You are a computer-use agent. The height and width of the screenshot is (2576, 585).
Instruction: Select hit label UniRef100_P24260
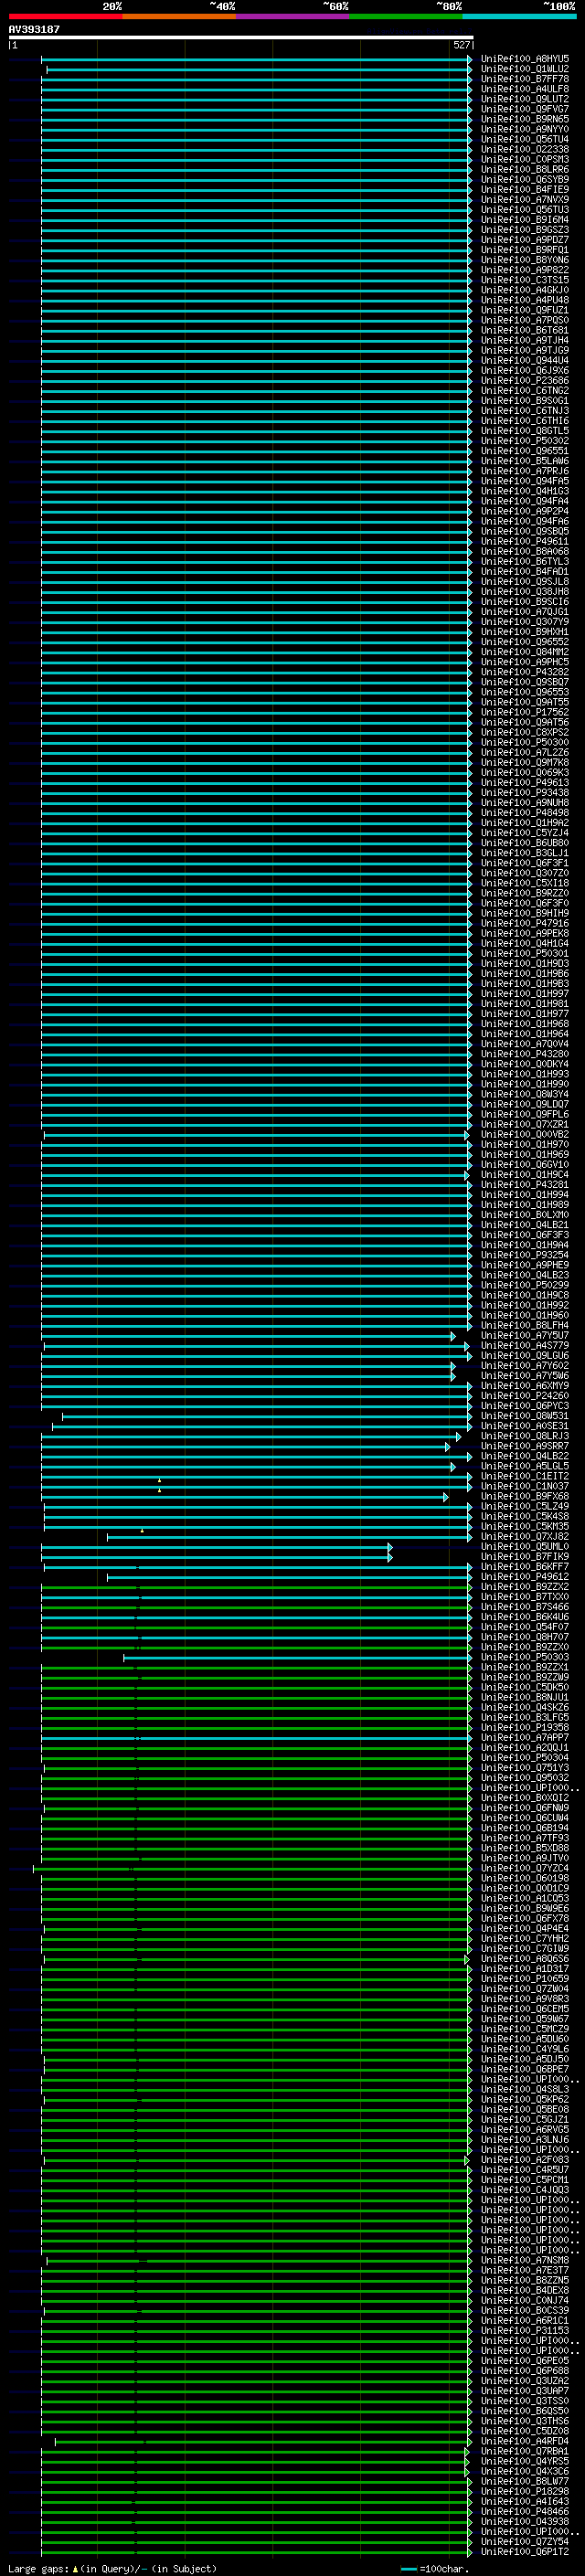[525, 1396]
